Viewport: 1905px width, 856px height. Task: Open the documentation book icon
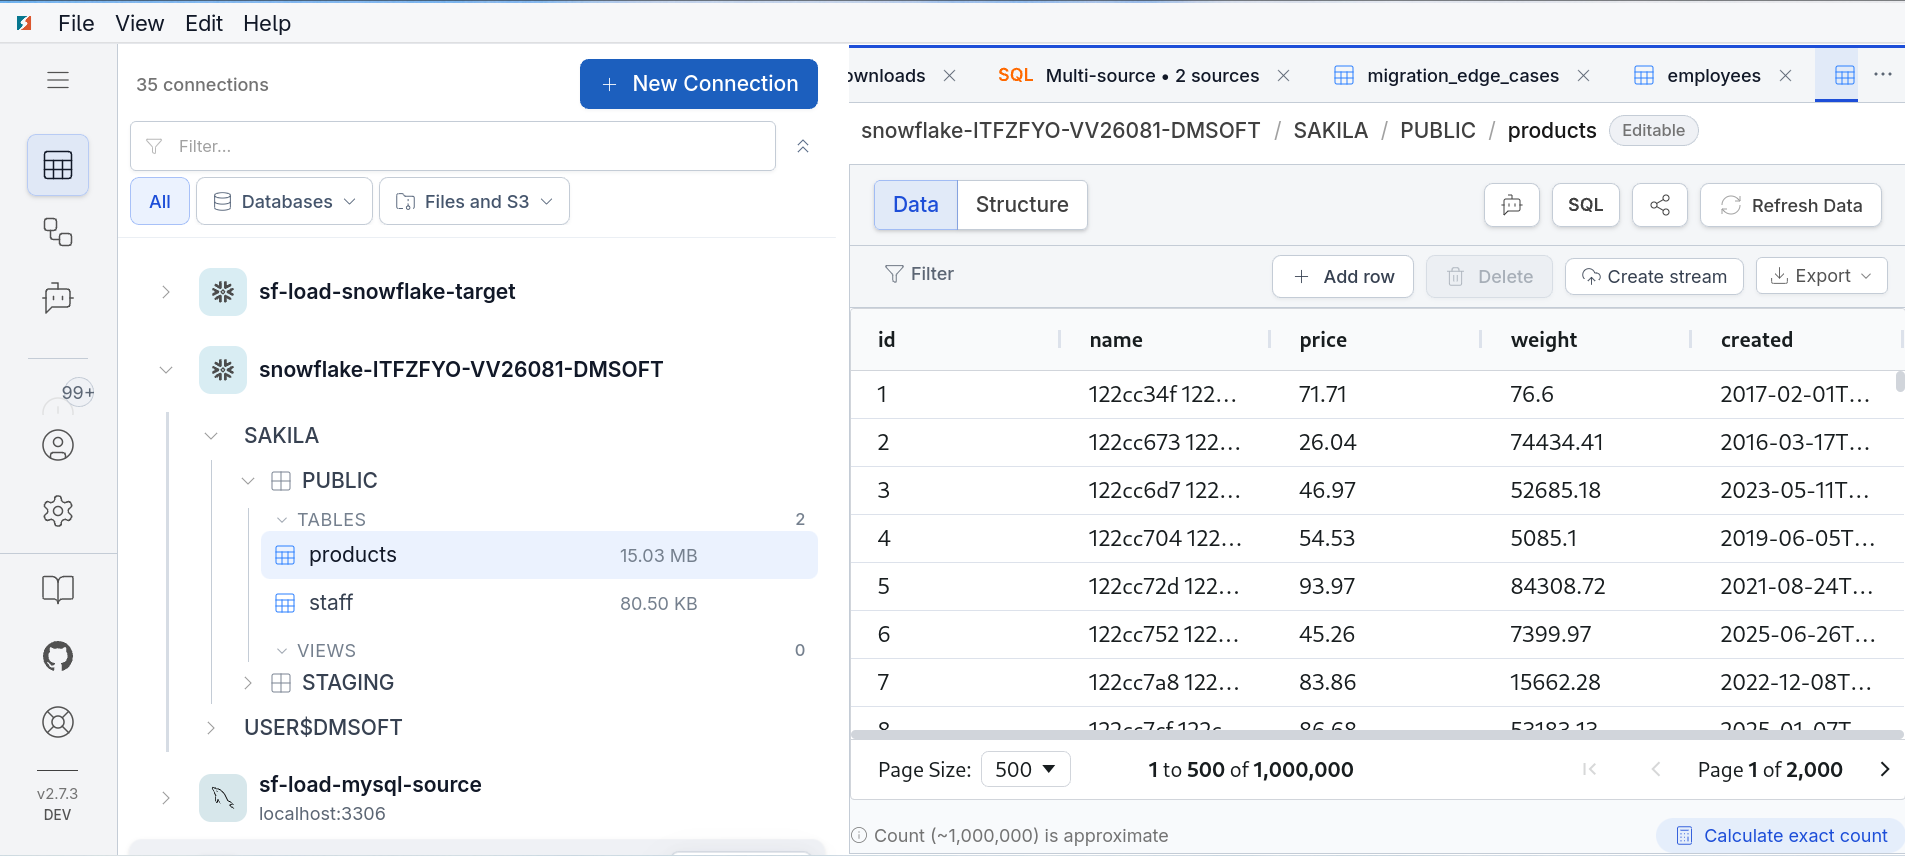coord(58,589)
